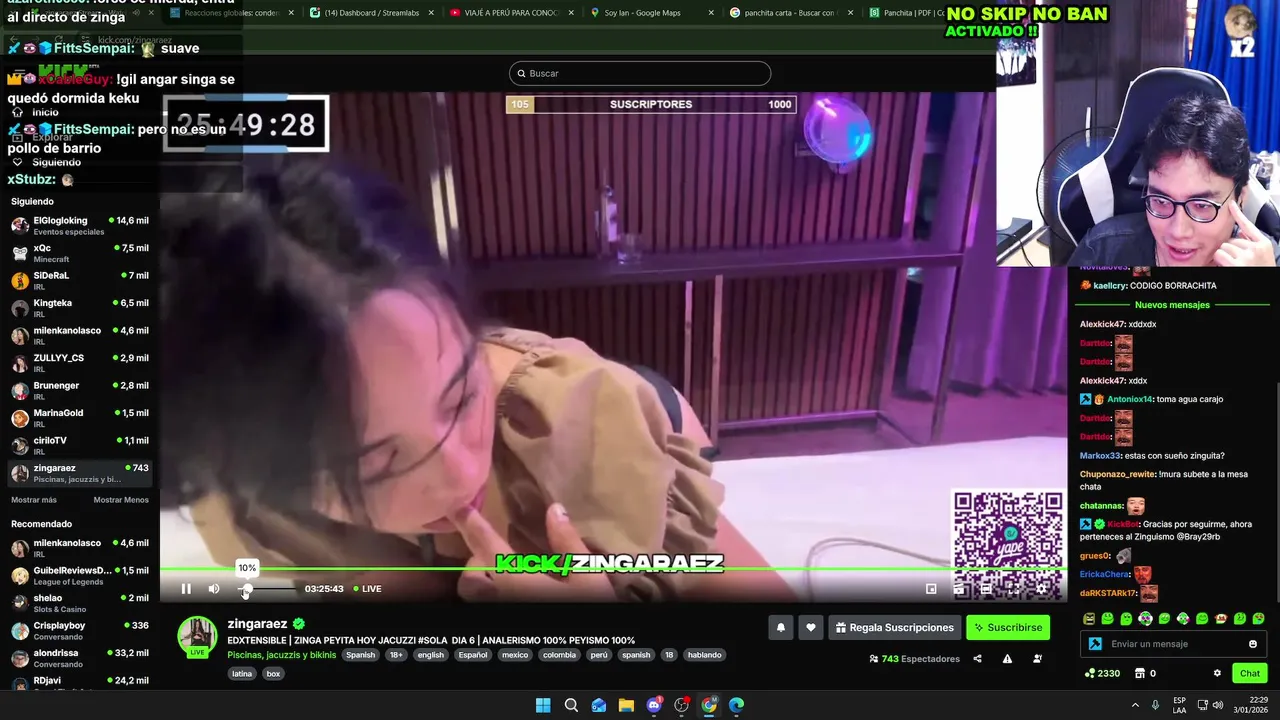
Task: Open chat settings gear icon
Action: [1217, 673]
